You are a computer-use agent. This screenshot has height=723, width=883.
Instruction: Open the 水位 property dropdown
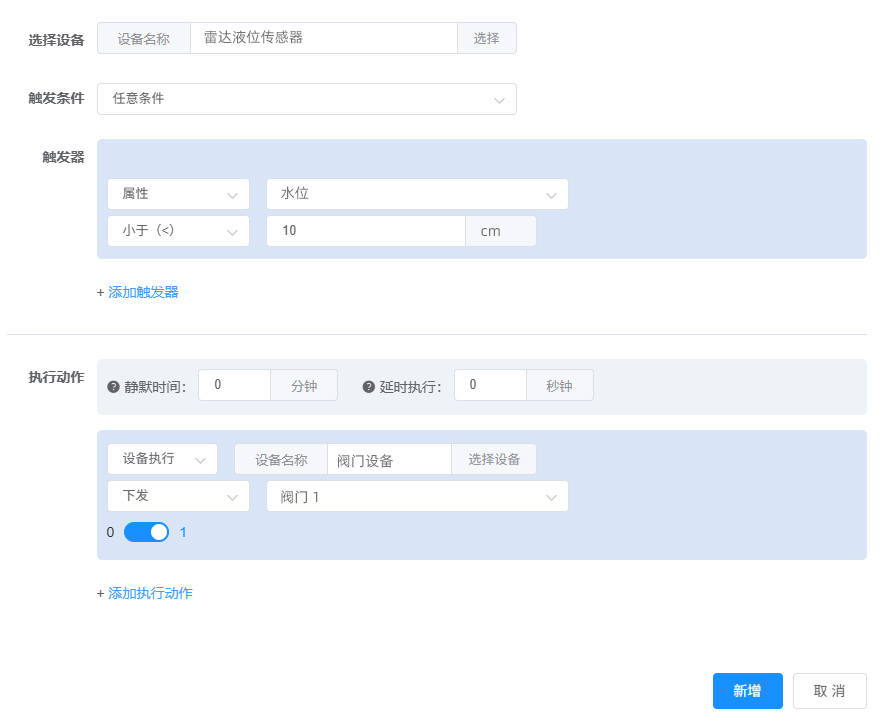pyautogui.click(x=416, y=194)
